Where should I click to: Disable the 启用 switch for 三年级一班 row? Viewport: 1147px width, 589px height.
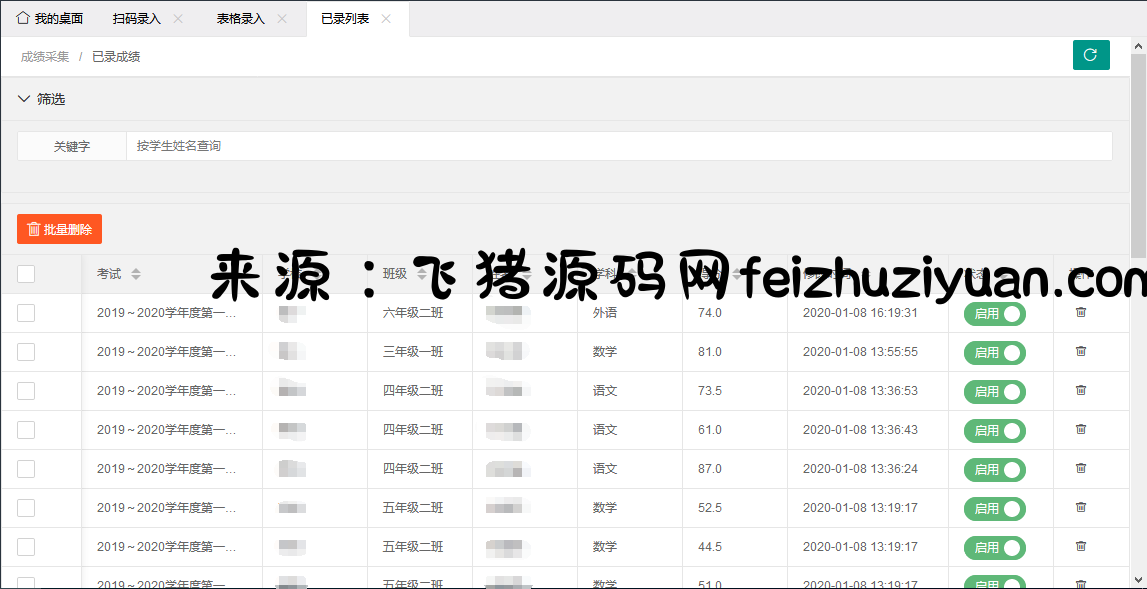994,353
